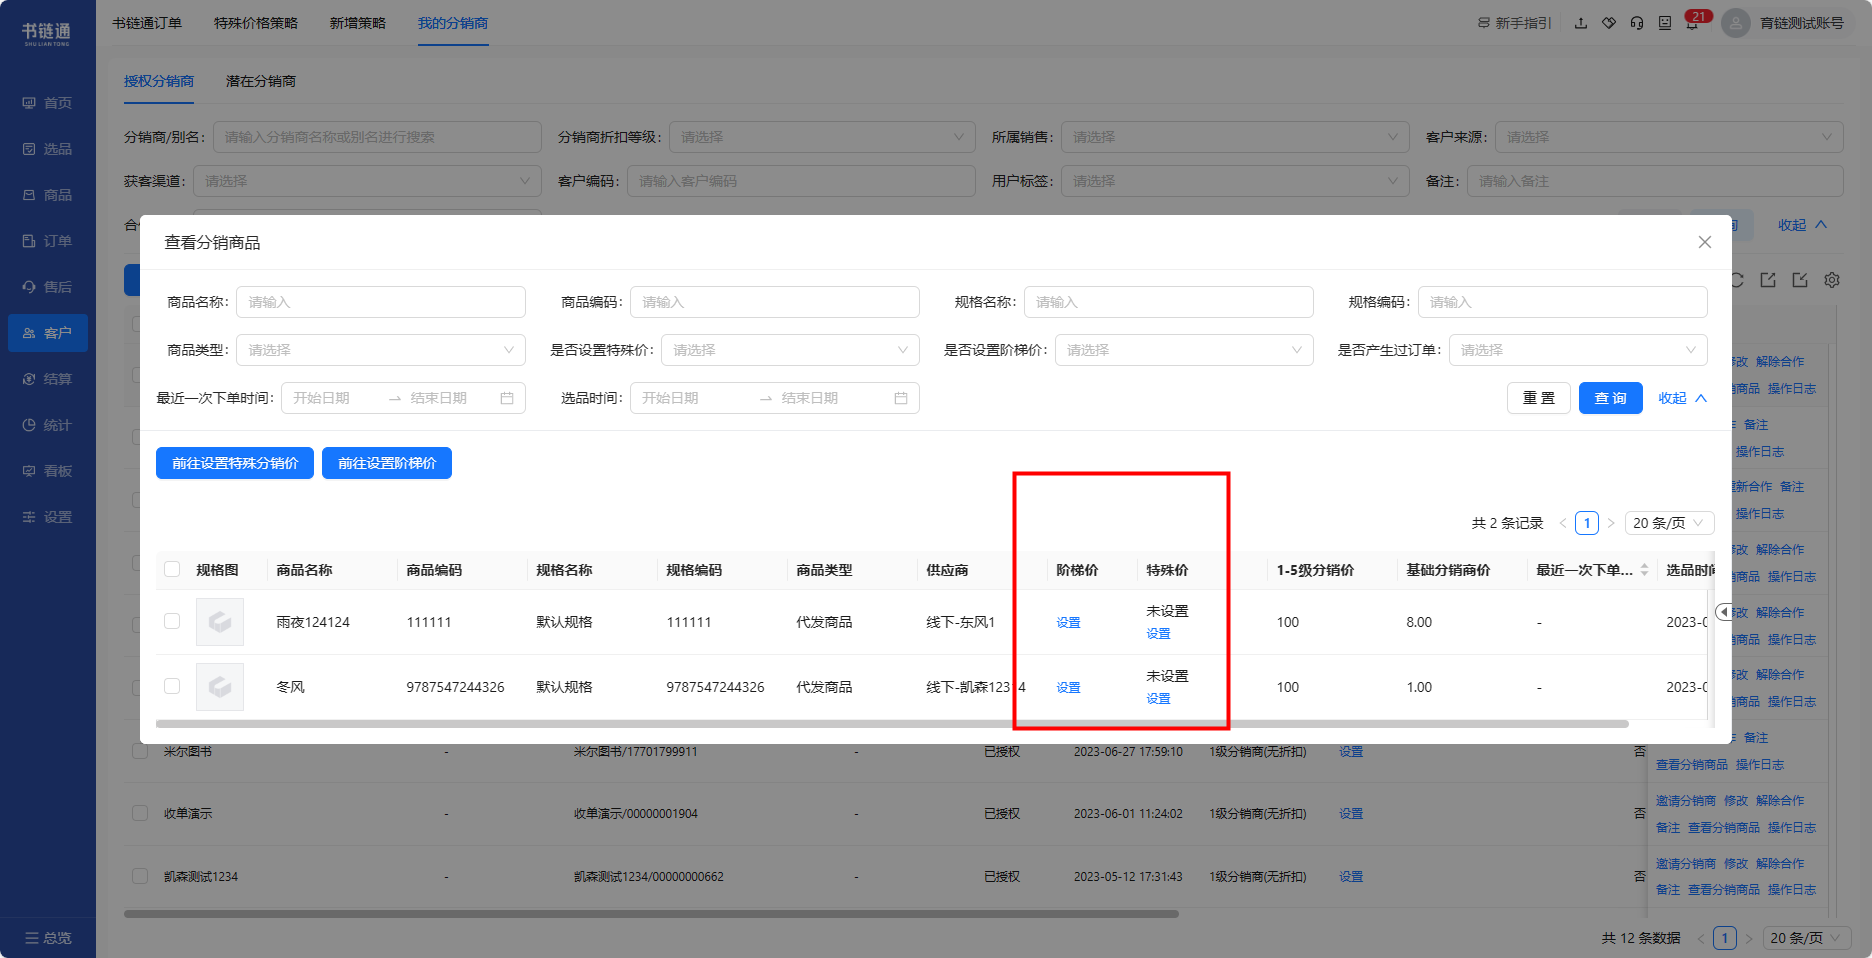
Task: Open dialog's 20 条/页 page size selector
Action: click(1669, 523)
